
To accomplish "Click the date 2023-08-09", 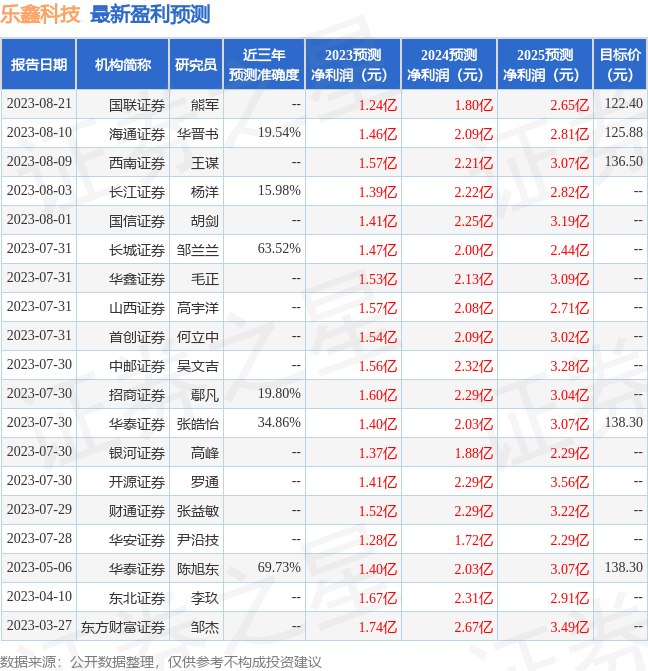I will [39, 161].
